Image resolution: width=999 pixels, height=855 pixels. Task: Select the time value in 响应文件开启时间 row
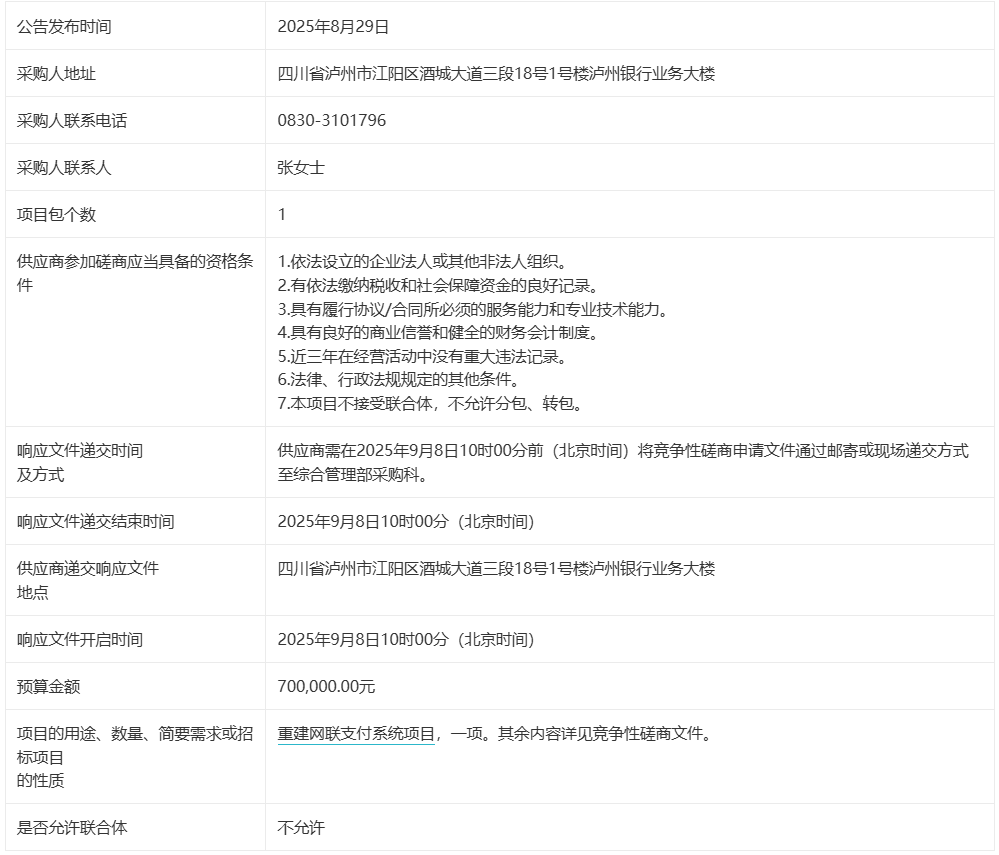[406, 640]
